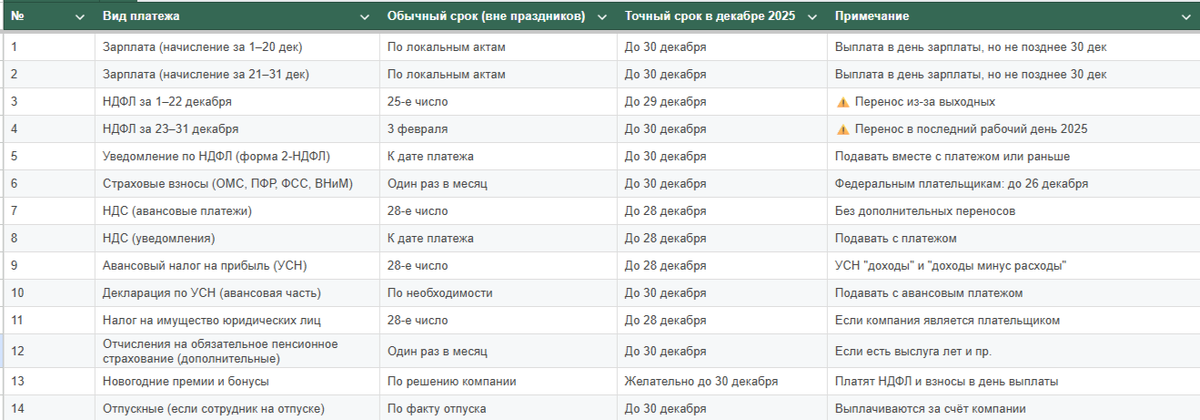Select cell Отчисления на обязательное пенсионное страхование
Screen dimensions: 1200x420
coord(238,351)
